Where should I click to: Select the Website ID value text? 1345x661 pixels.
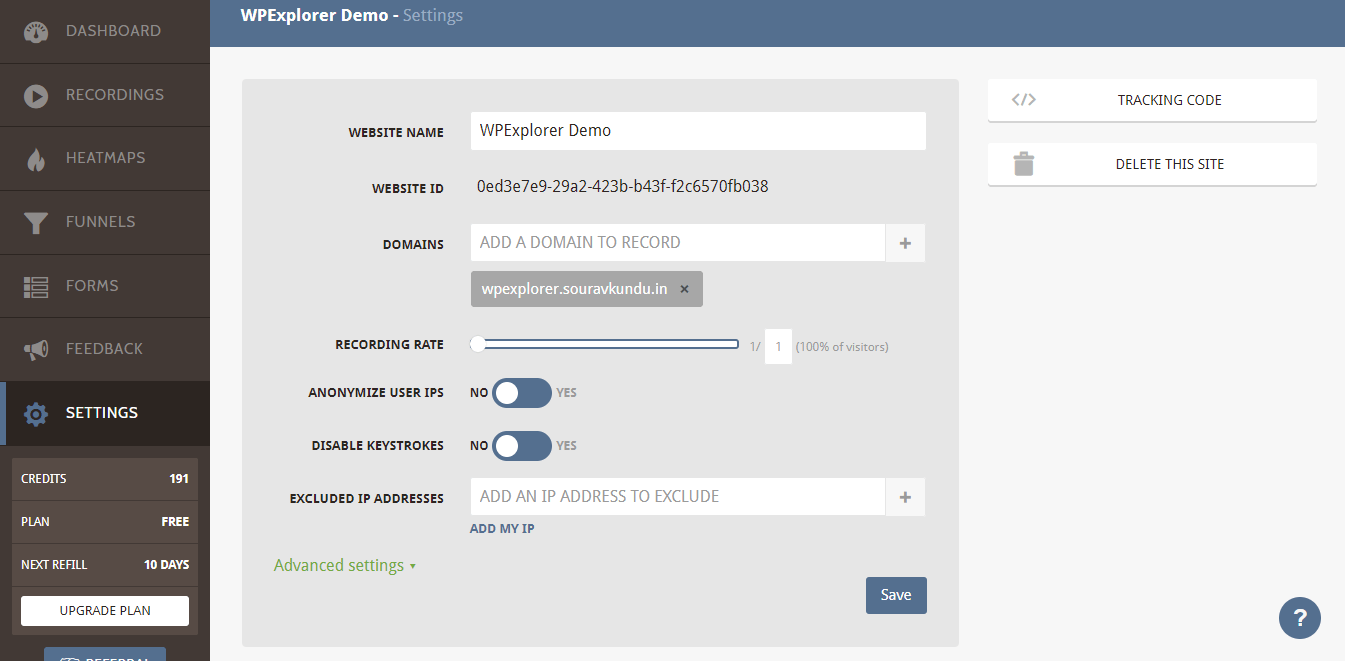tap(623, 186)
